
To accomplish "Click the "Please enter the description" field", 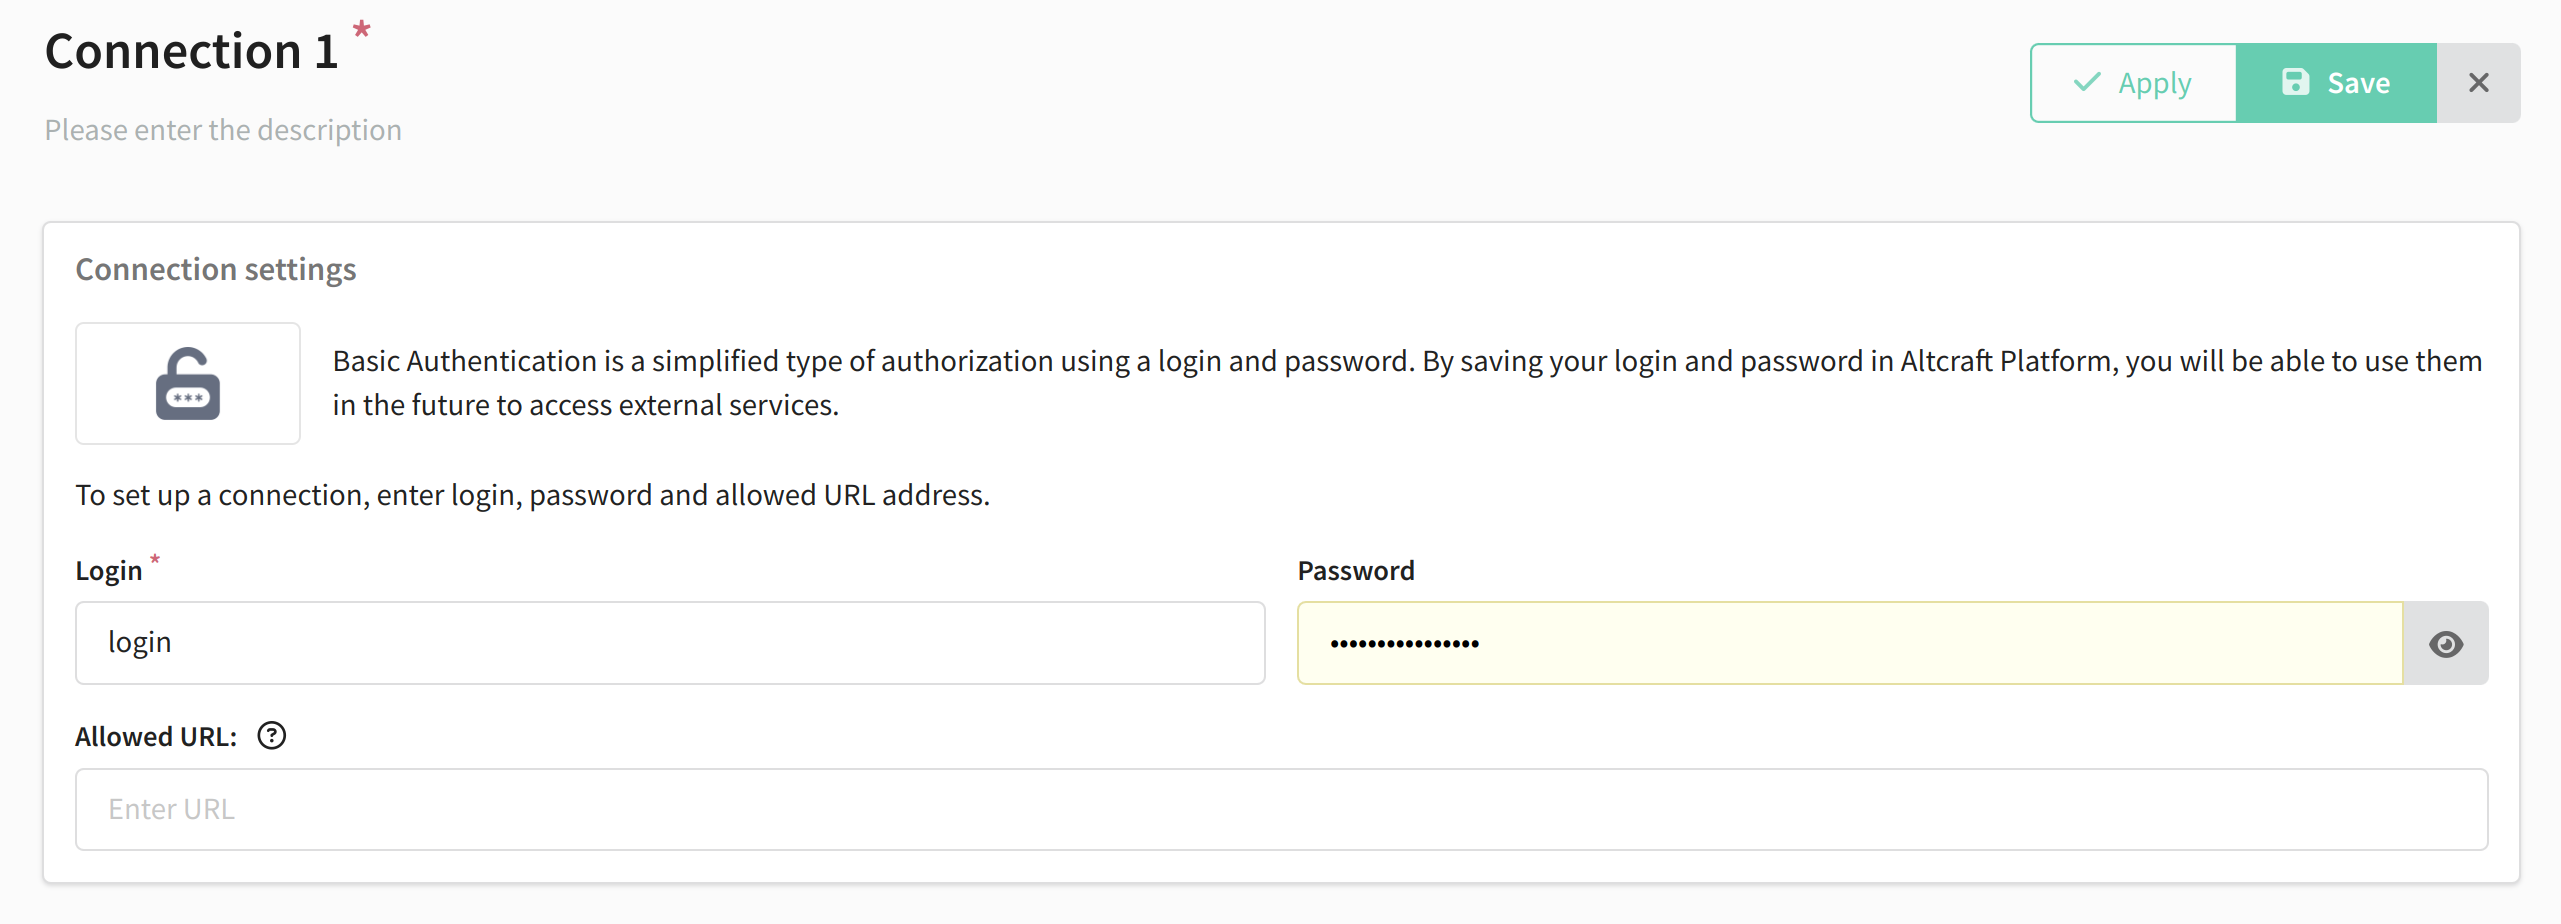I will click(223, 130).
